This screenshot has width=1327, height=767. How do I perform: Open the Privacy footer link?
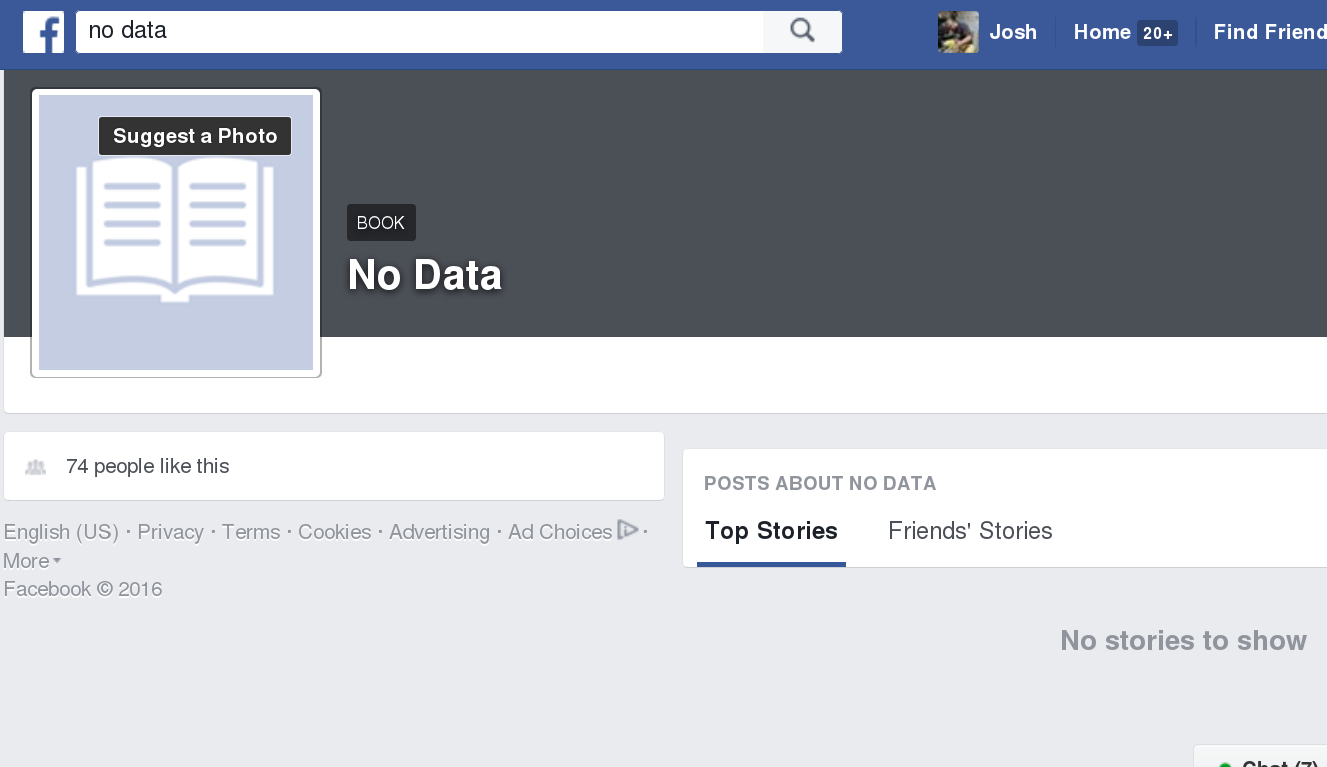tap(170, 532)
